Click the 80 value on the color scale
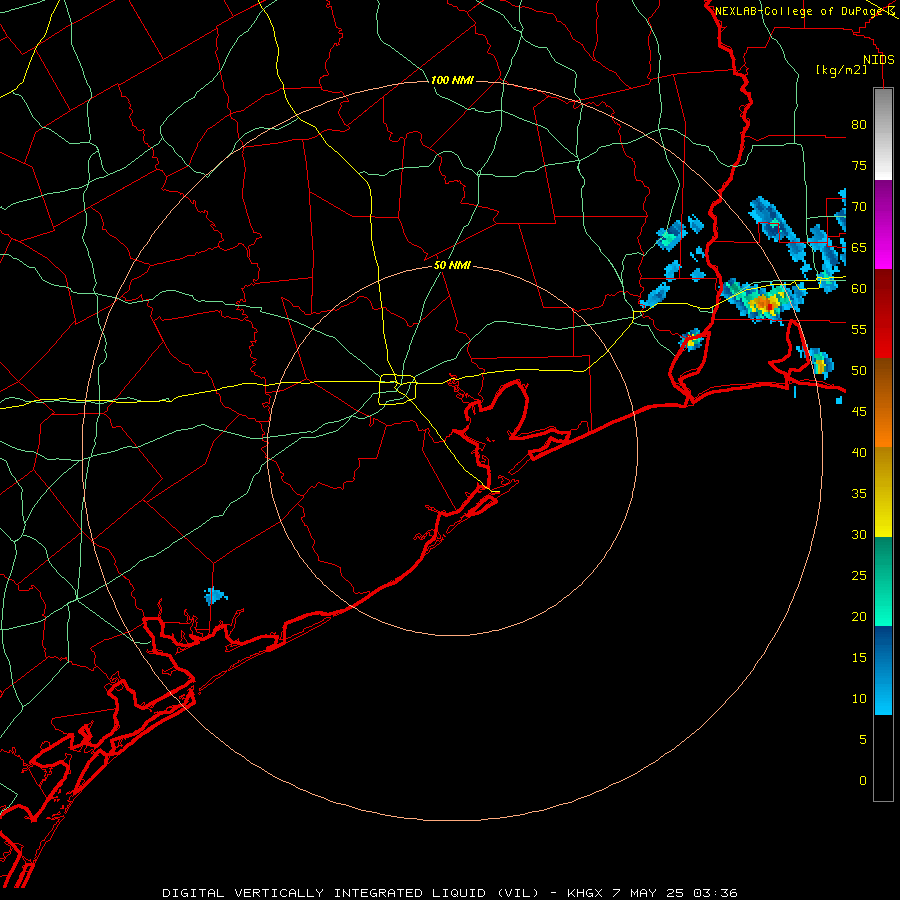The height and width of the screenshot is (900, 900). [859, 125]
